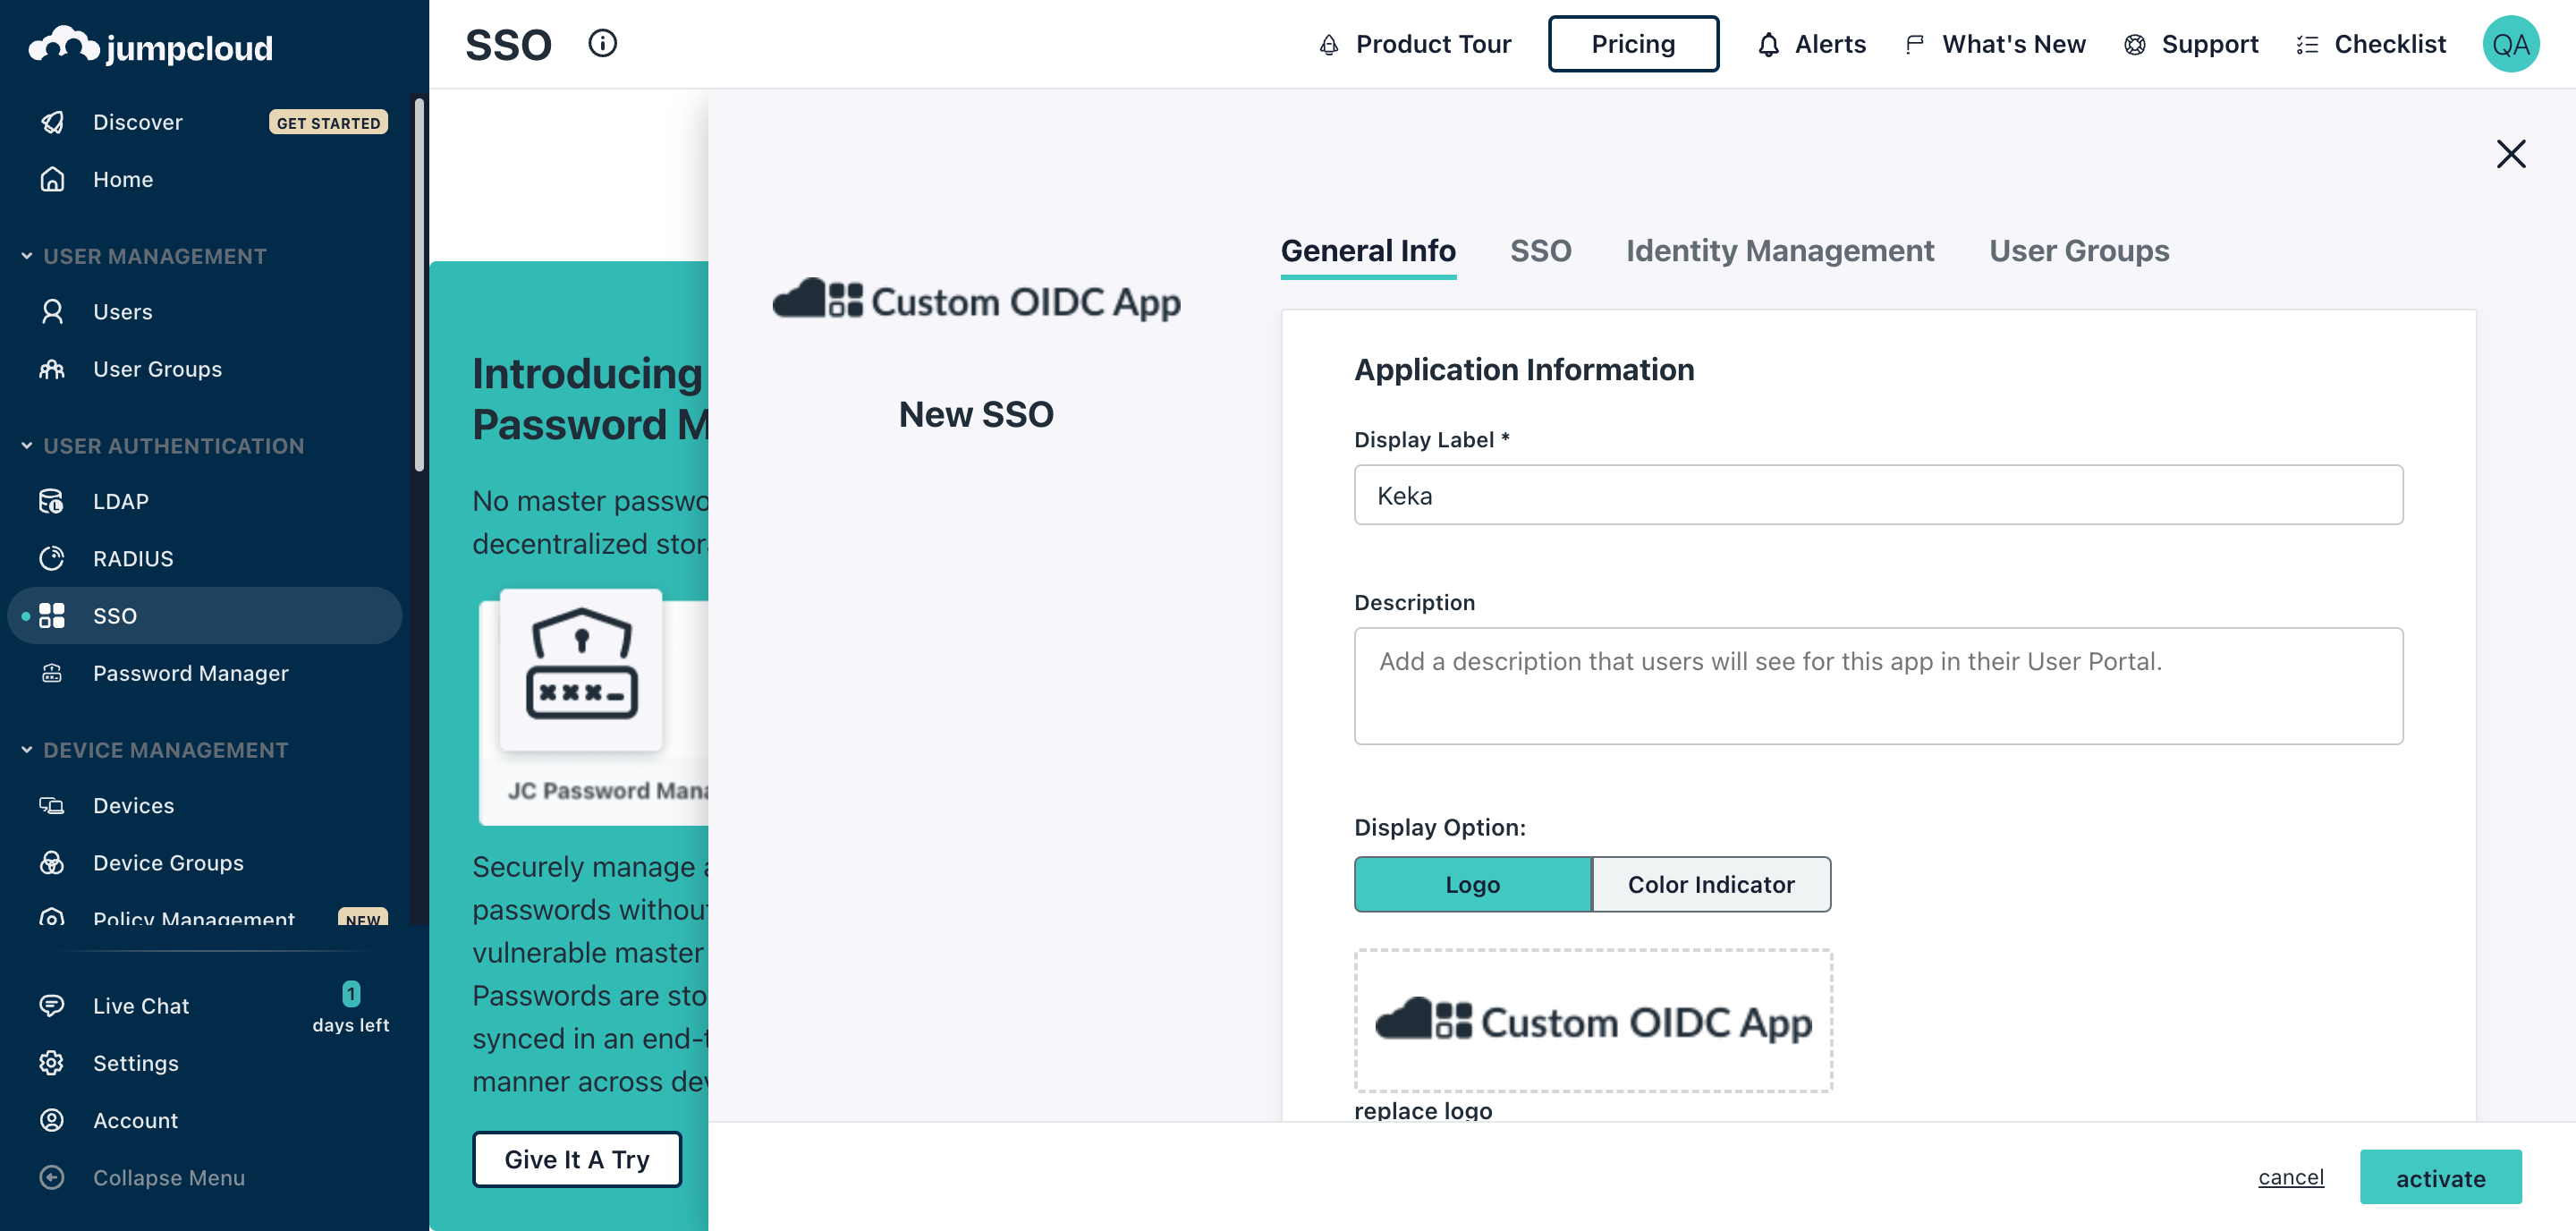Open the LDAP sidebar icon
Image resolution: width=2576 pixels, height=1231 pixels.
click(x=52, y=502)
